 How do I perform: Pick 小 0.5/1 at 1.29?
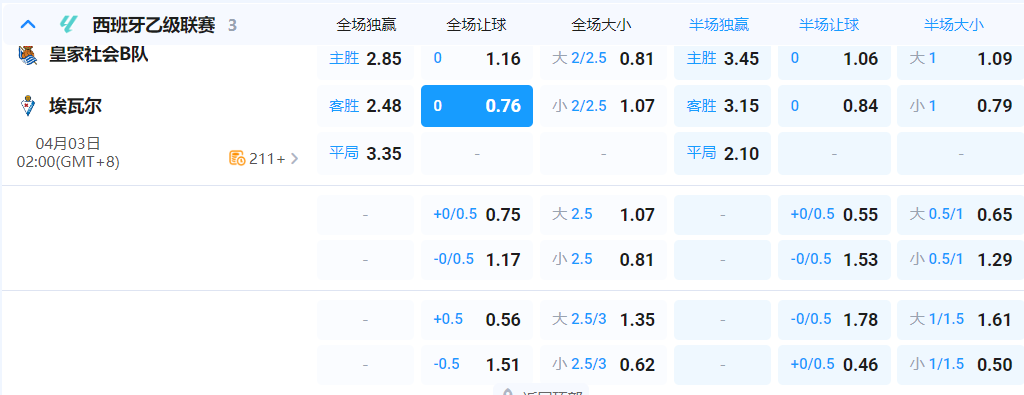(x=961, y=260)
